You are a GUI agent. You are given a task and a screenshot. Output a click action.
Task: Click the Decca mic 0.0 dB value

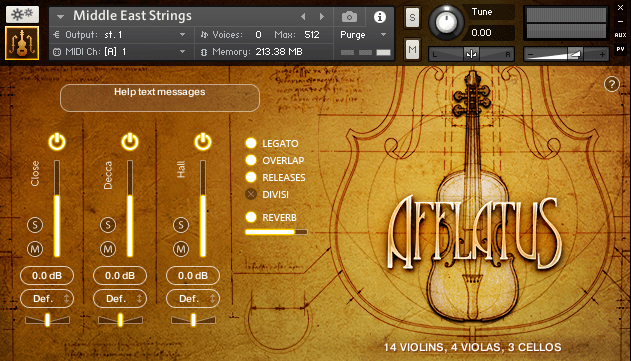click(120, 276)
